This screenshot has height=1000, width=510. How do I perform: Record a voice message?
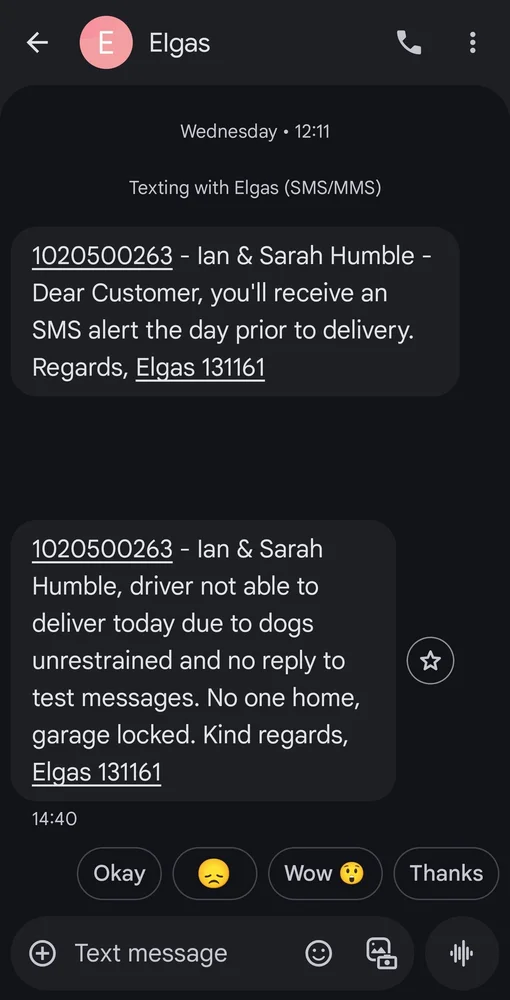[462, 953]
